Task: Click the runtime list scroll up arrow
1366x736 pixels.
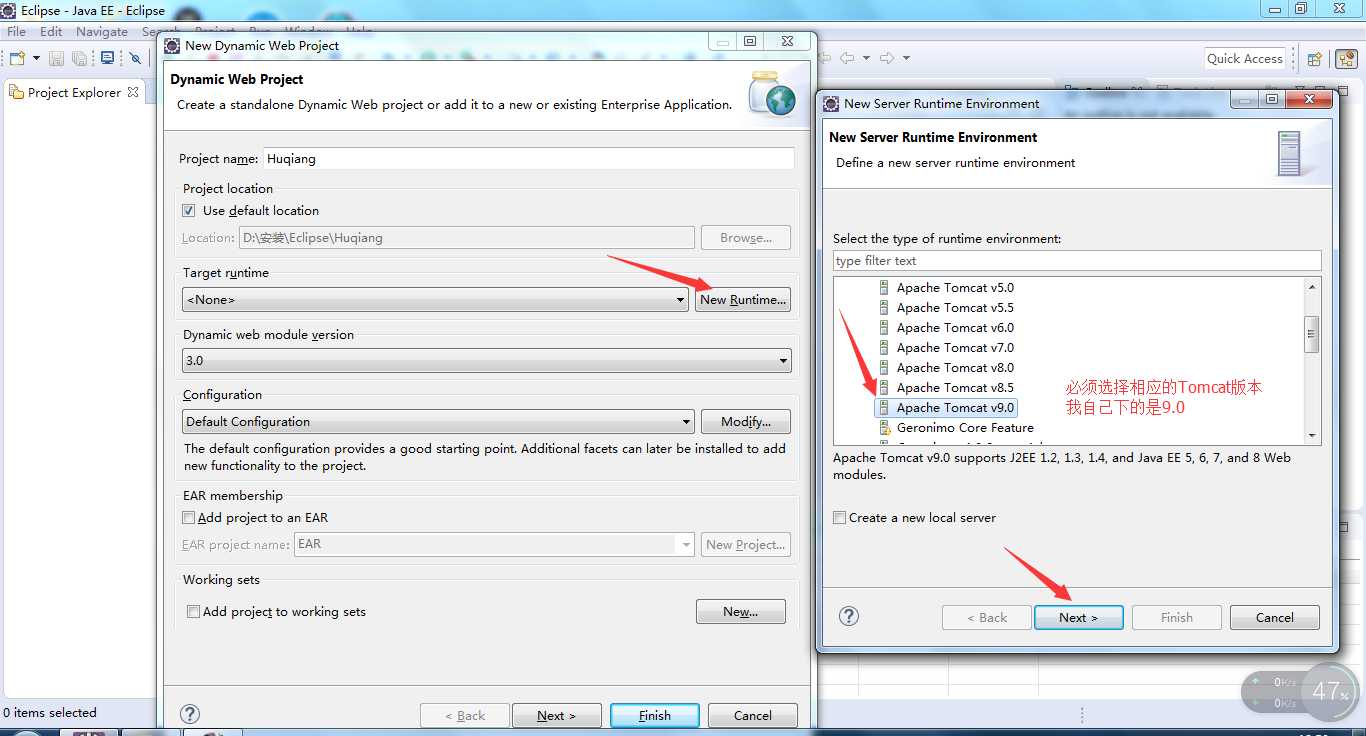Action: 1312,287
